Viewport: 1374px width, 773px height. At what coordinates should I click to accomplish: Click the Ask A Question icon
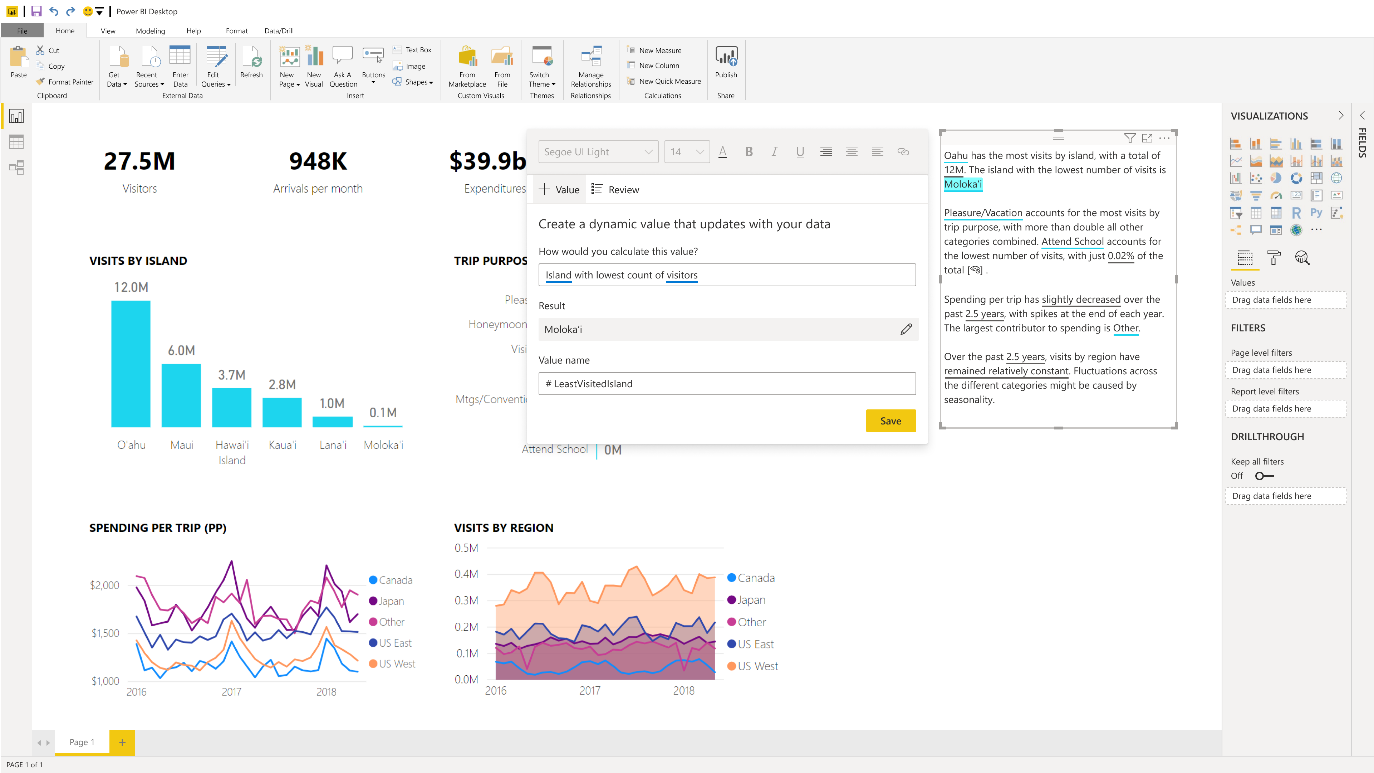point(343,66)
